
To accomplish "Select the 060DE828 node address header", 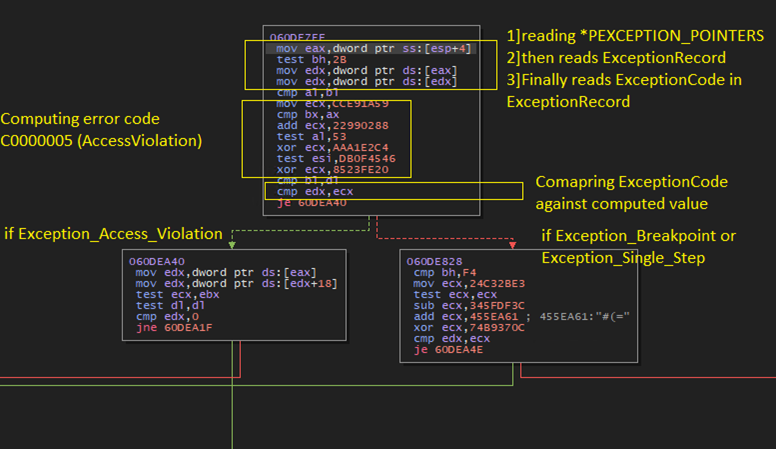I will [434, 261].
